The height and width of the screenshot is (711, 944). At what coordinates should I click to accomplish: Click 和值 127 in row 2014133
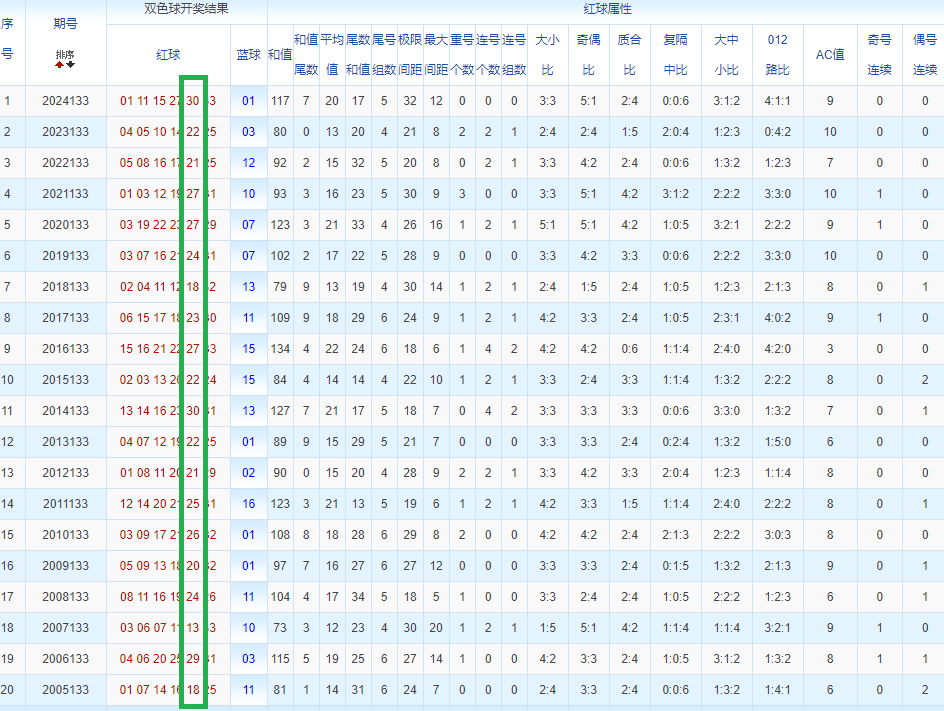coord(280,411)
